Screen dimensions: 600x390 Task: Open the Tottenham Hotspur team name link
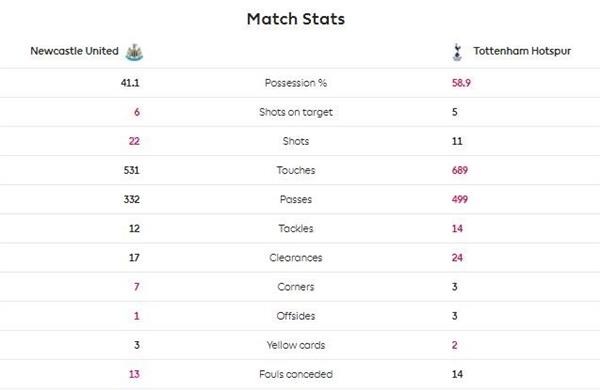(x=522, y=51)
